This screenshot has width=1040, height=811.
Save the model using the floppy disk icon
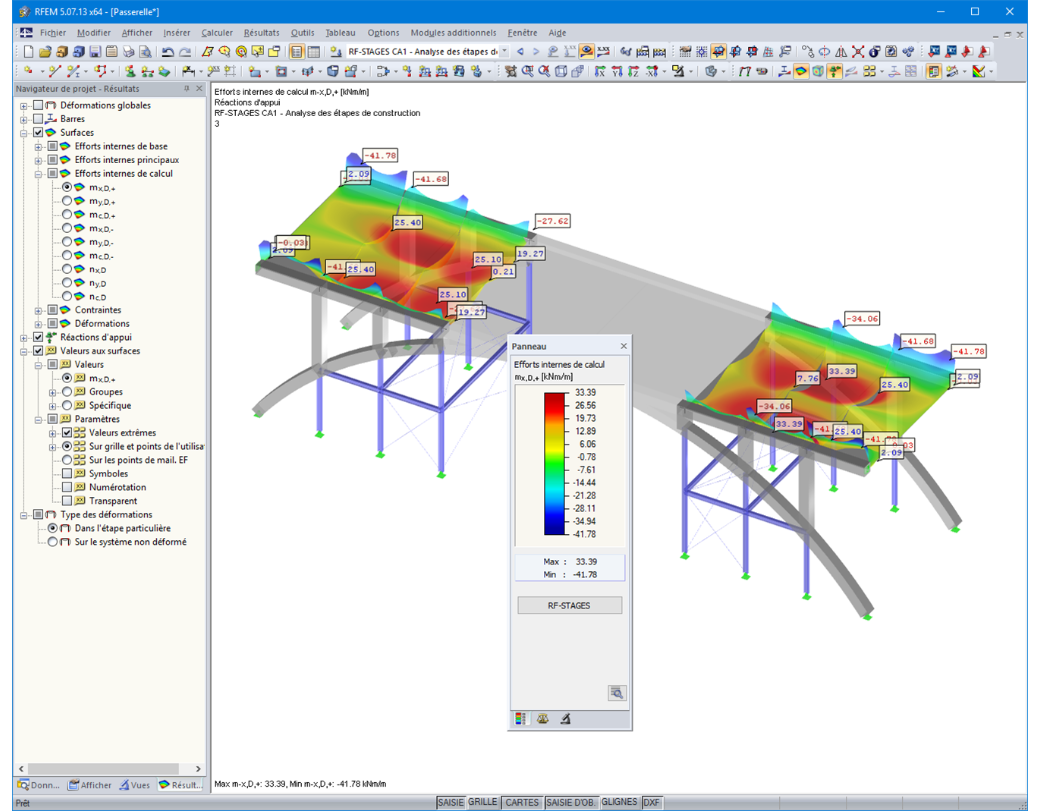pos(95,52)
